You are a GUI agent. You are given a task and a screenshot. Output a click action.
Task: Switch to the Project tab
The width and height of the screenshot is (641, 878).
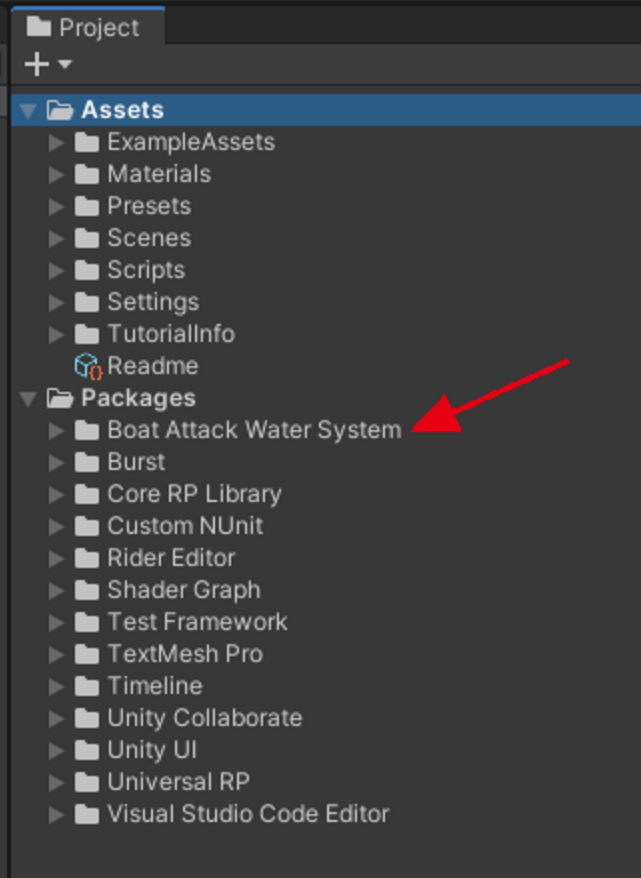86,27
